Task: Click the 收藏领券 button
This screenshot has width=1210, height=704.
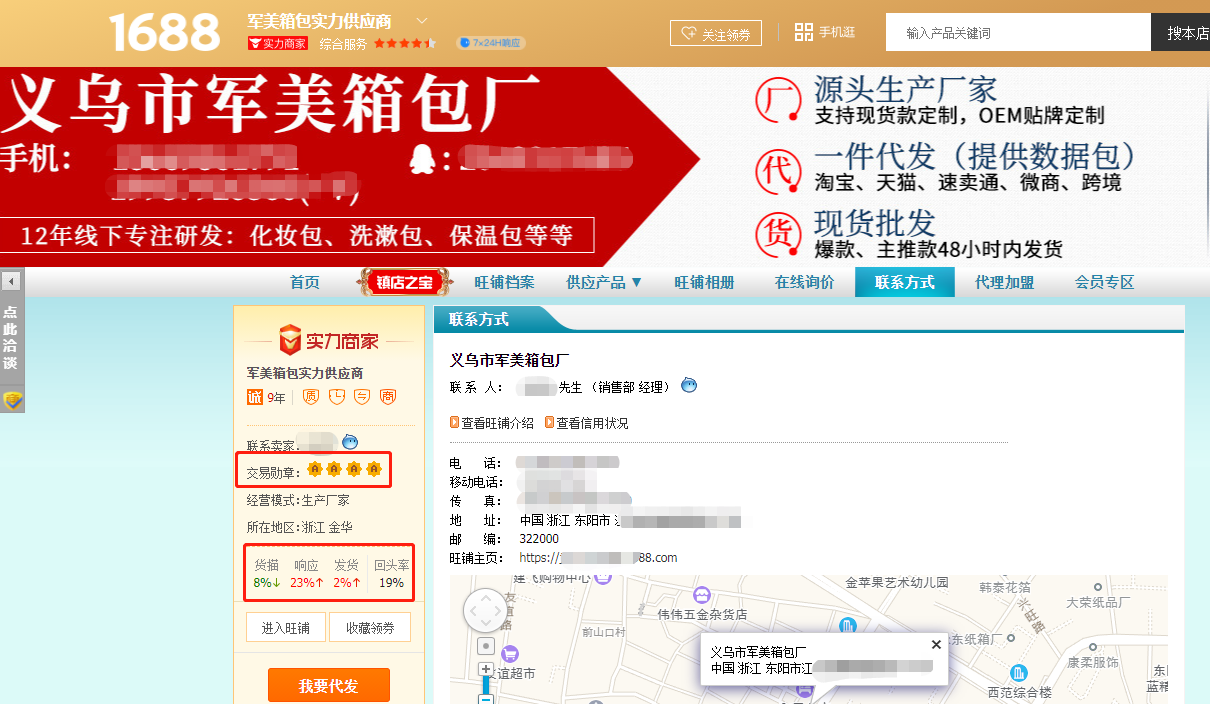Action: 370,628
